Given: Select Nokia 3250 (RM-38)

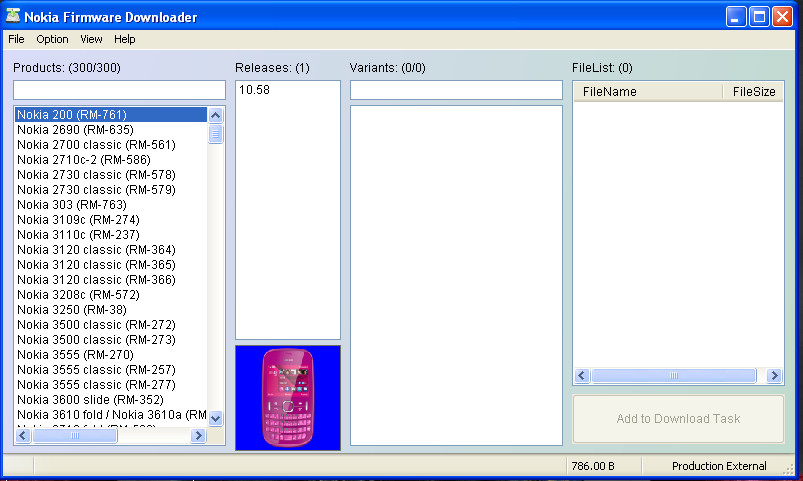Looking at the screenshot, I should click(x=111, y=309).
